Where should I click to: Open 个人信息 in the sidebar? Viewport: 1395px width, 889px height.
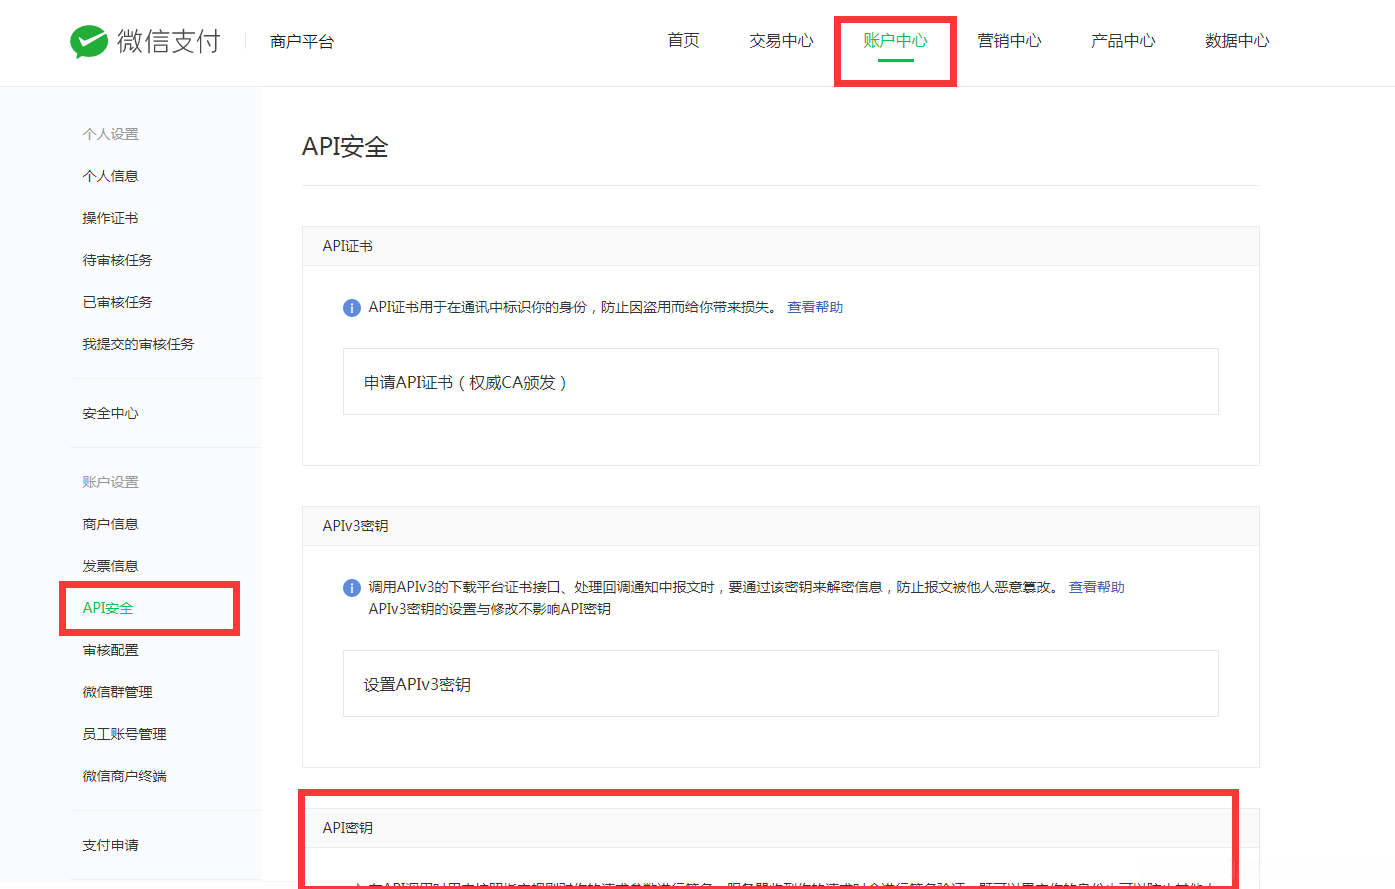(x=110, y=176)
